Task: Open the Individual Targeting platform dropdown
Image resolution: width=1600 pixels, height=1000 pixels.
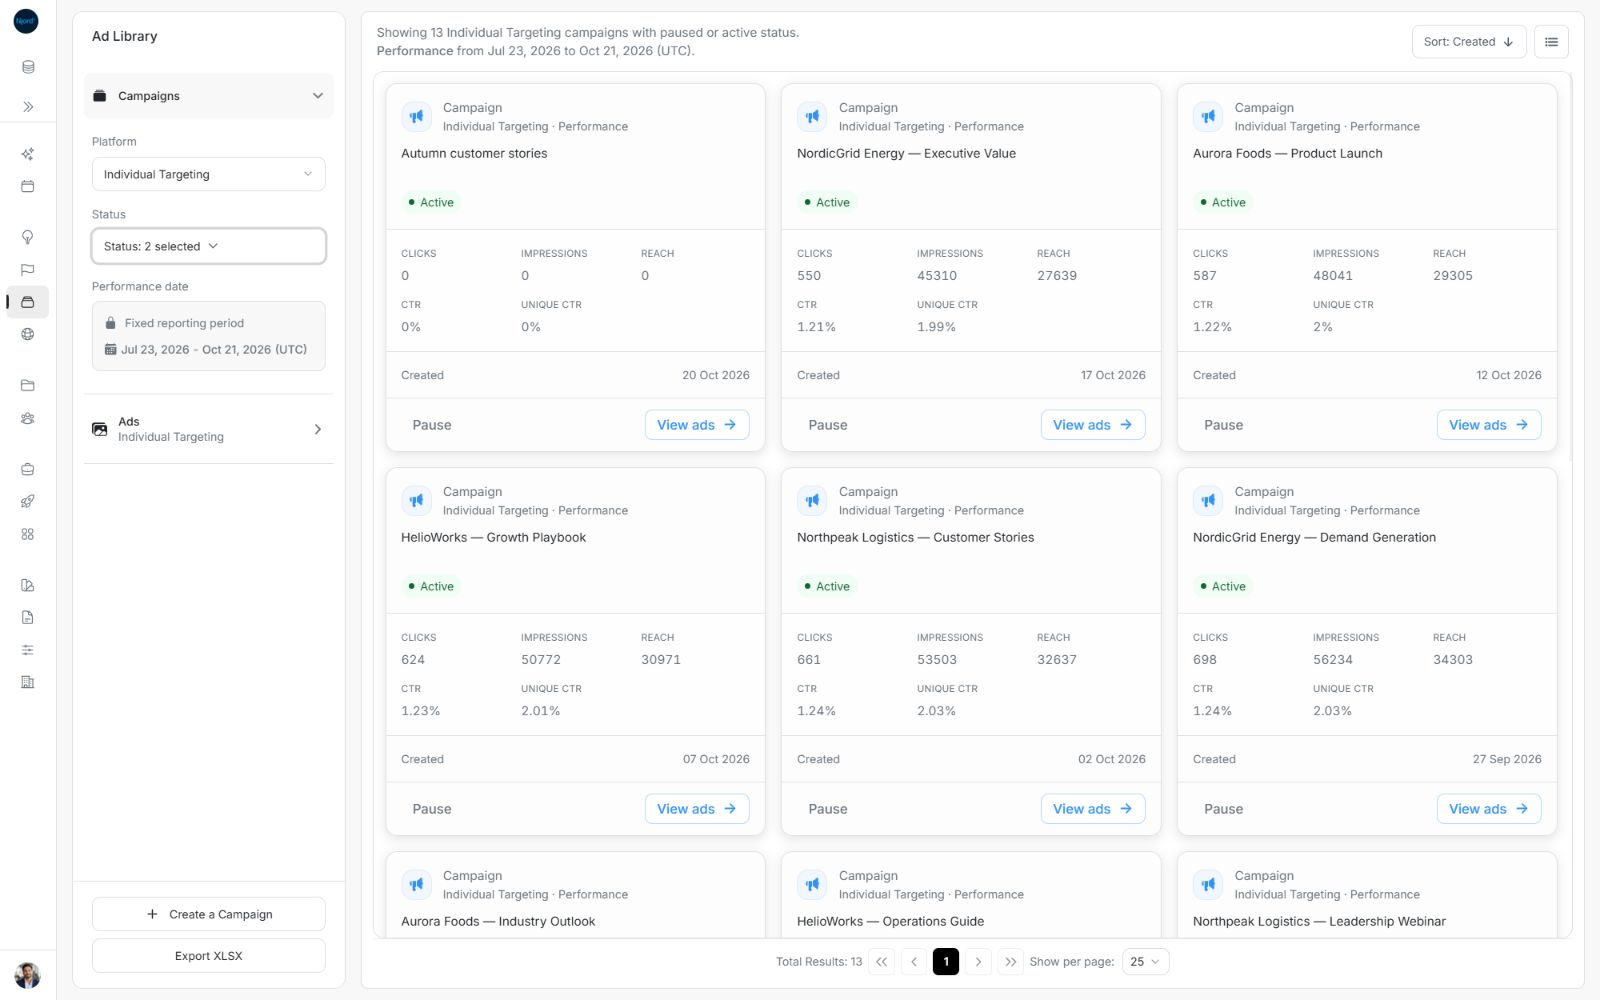Action: pyautogui.click(x=209, y=174)
